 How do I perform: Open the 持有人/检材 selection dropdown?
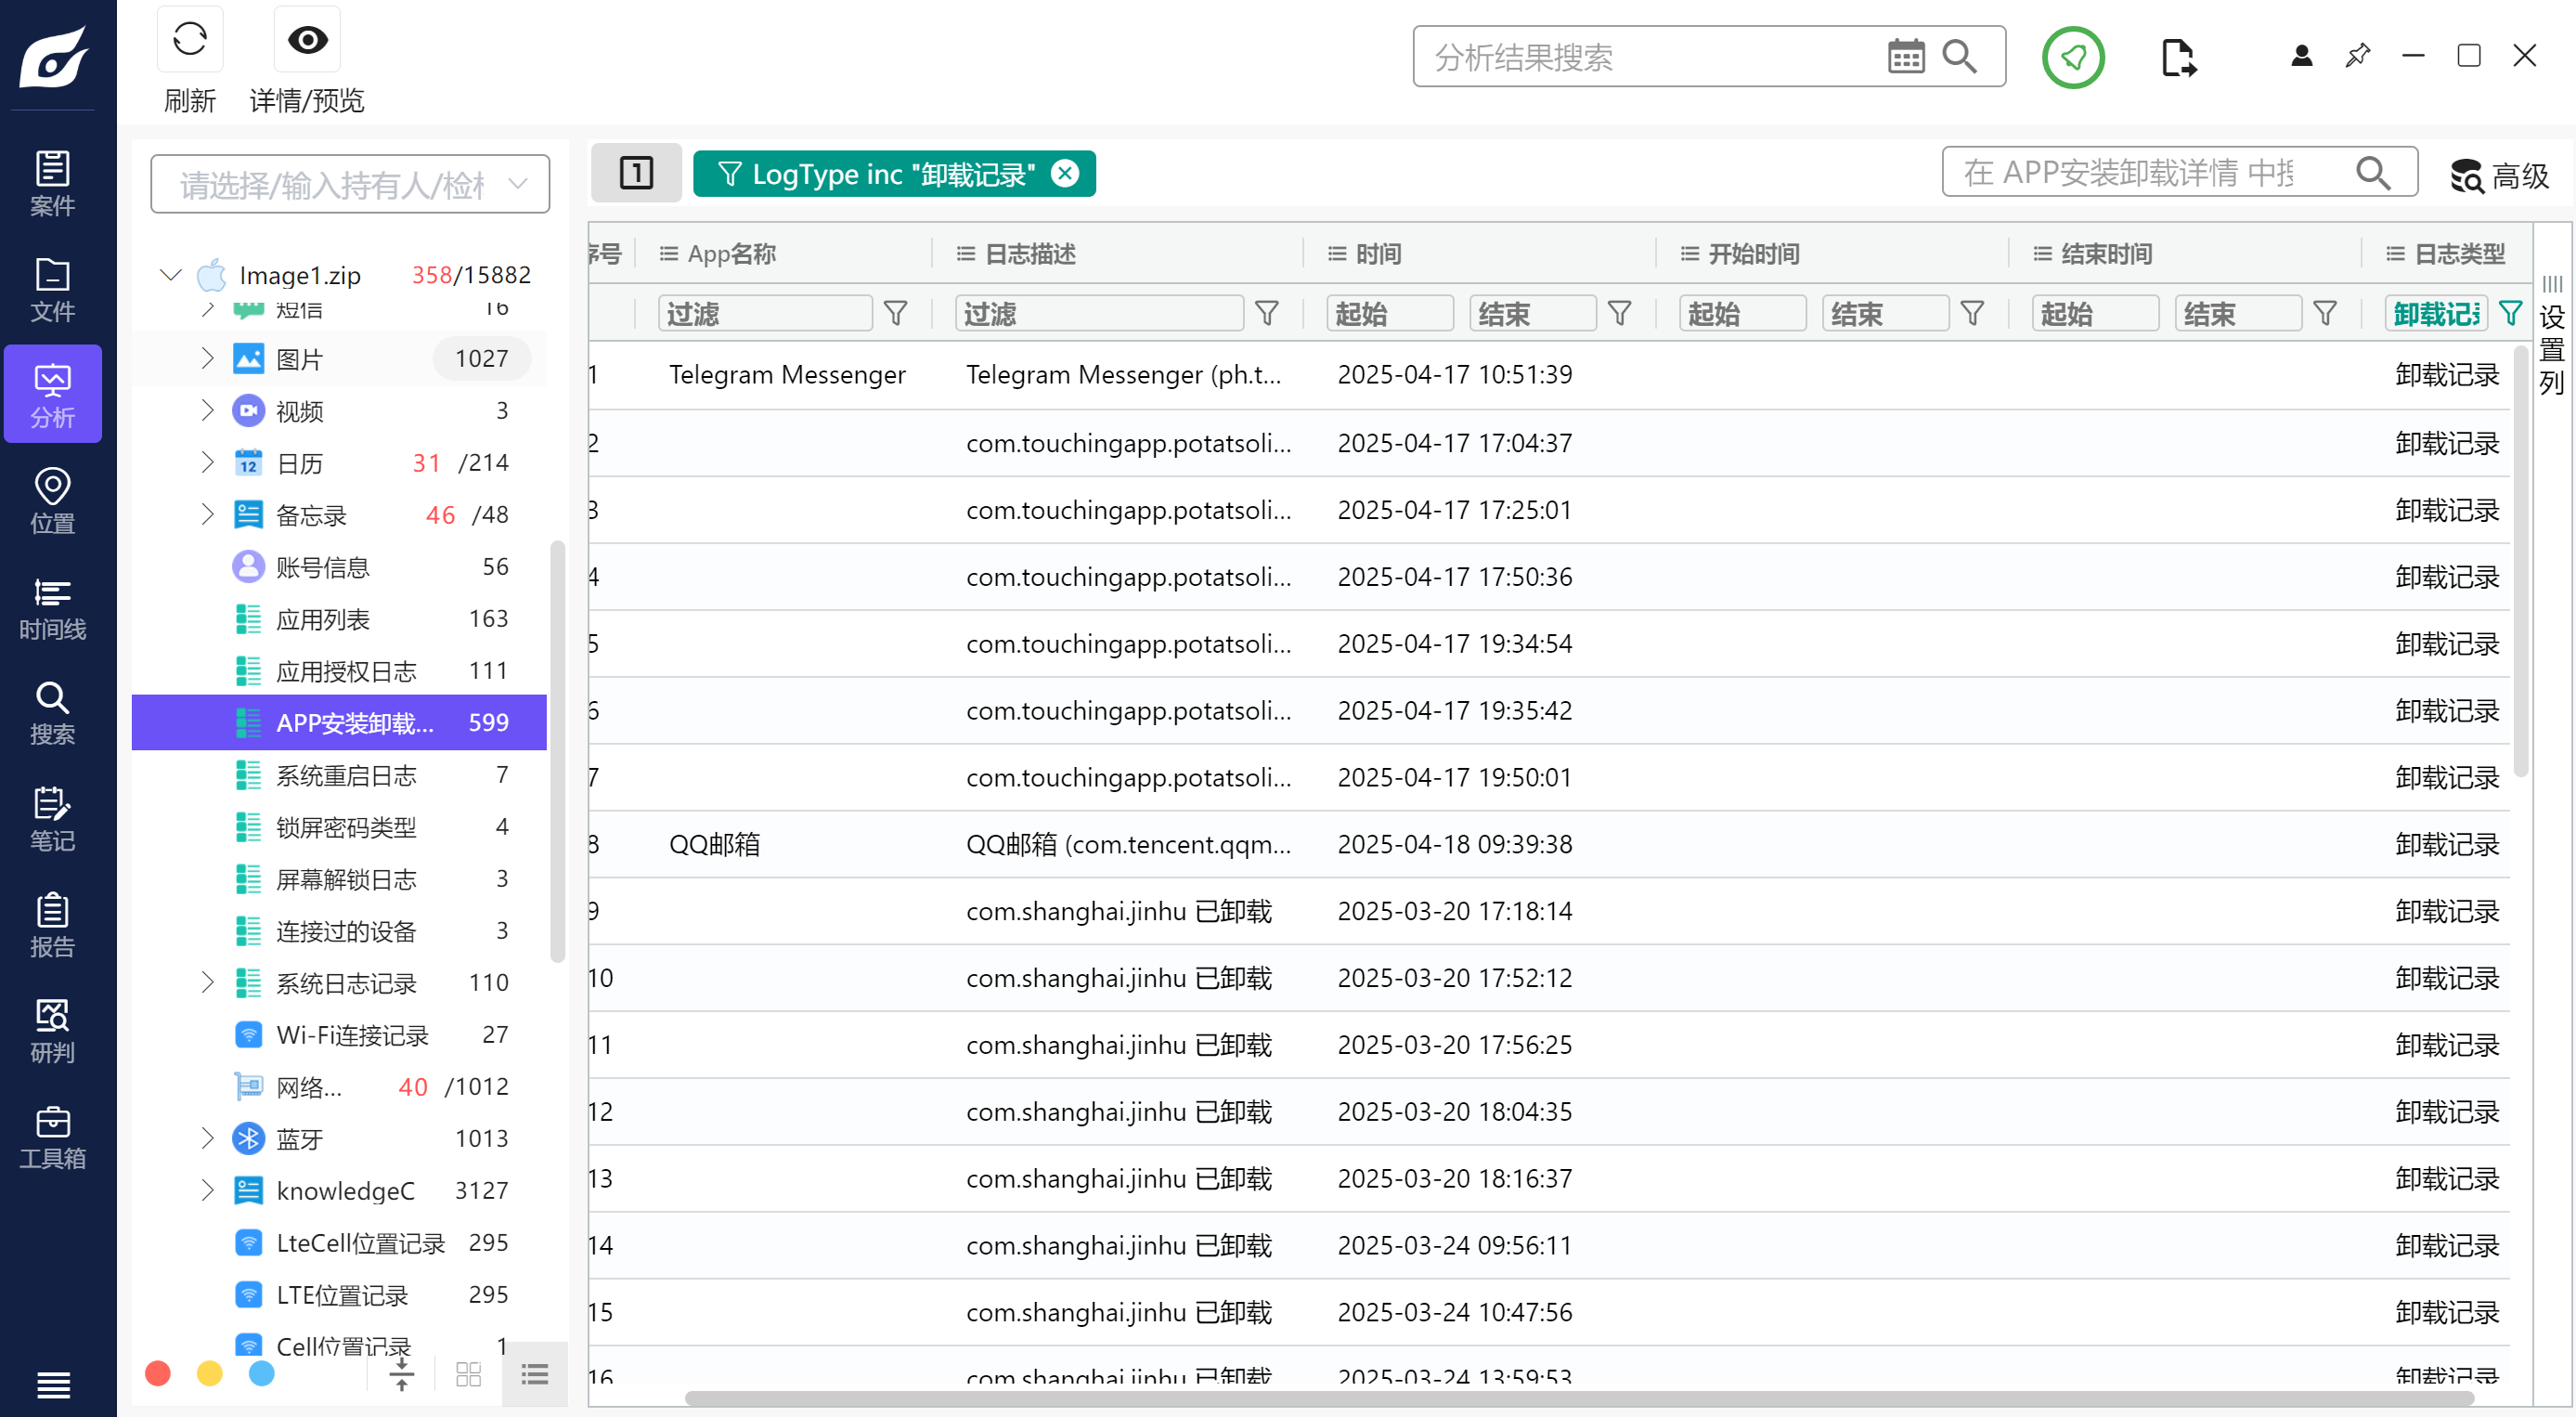350,184
